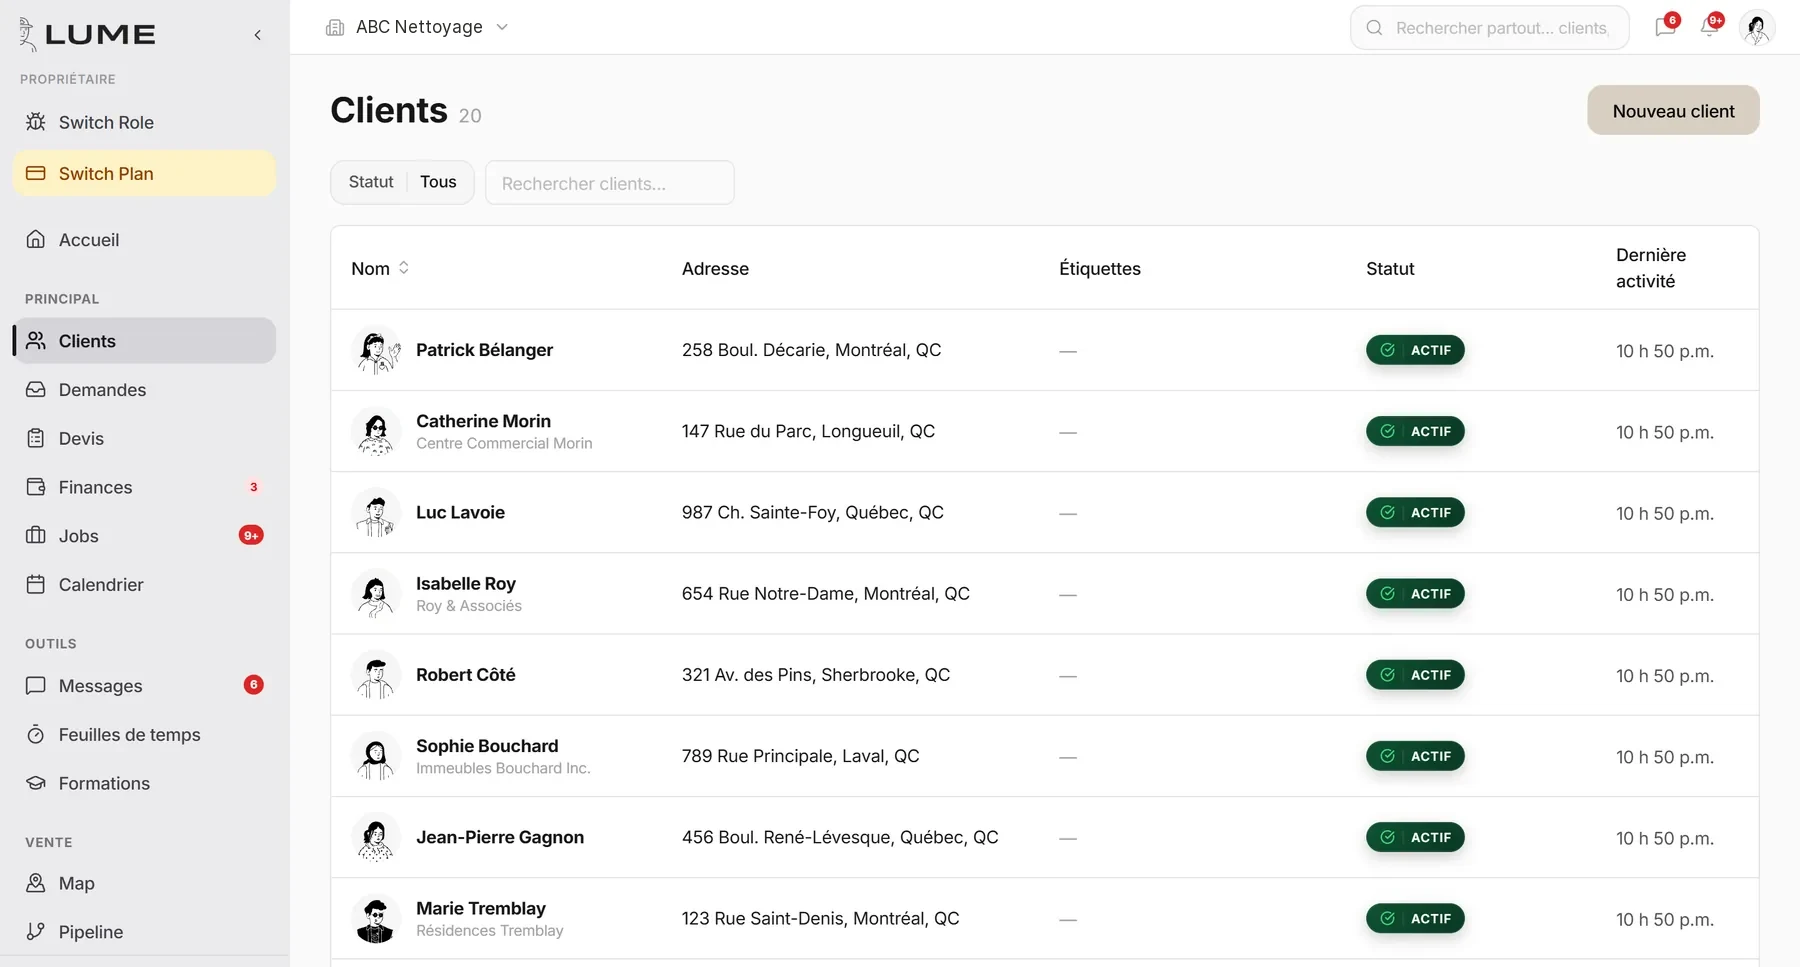Open the user profile avatar

(1757, 28)
